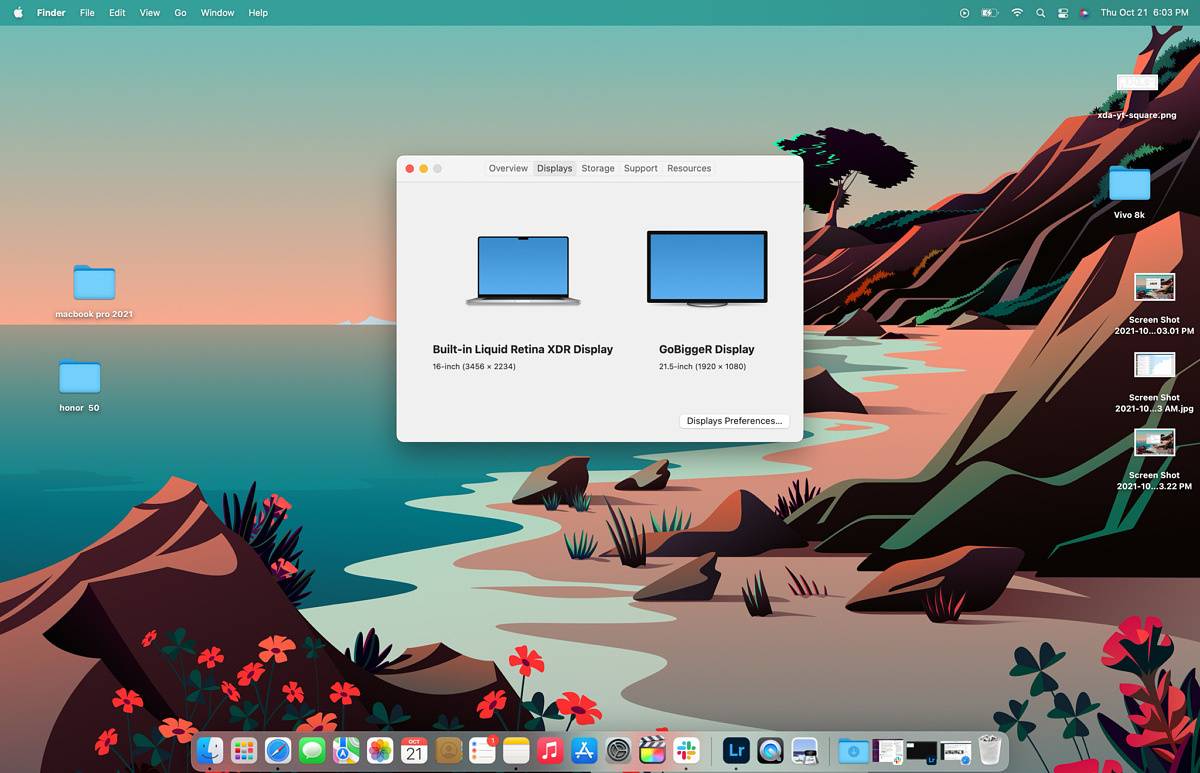The height and width of the screenshot is (773, 1200).
Task: Open the Apple menu
Action: click(x=18, y=13)
